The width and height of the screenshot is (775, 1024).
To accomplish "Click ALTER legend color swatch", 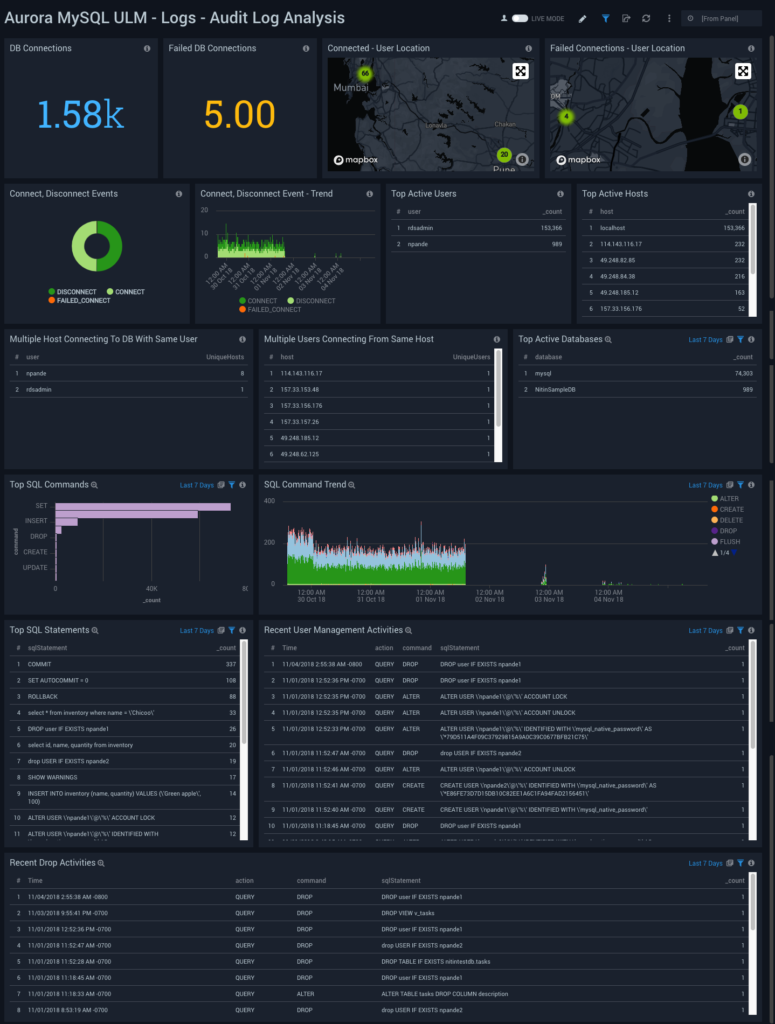I will tap(714, 498).
